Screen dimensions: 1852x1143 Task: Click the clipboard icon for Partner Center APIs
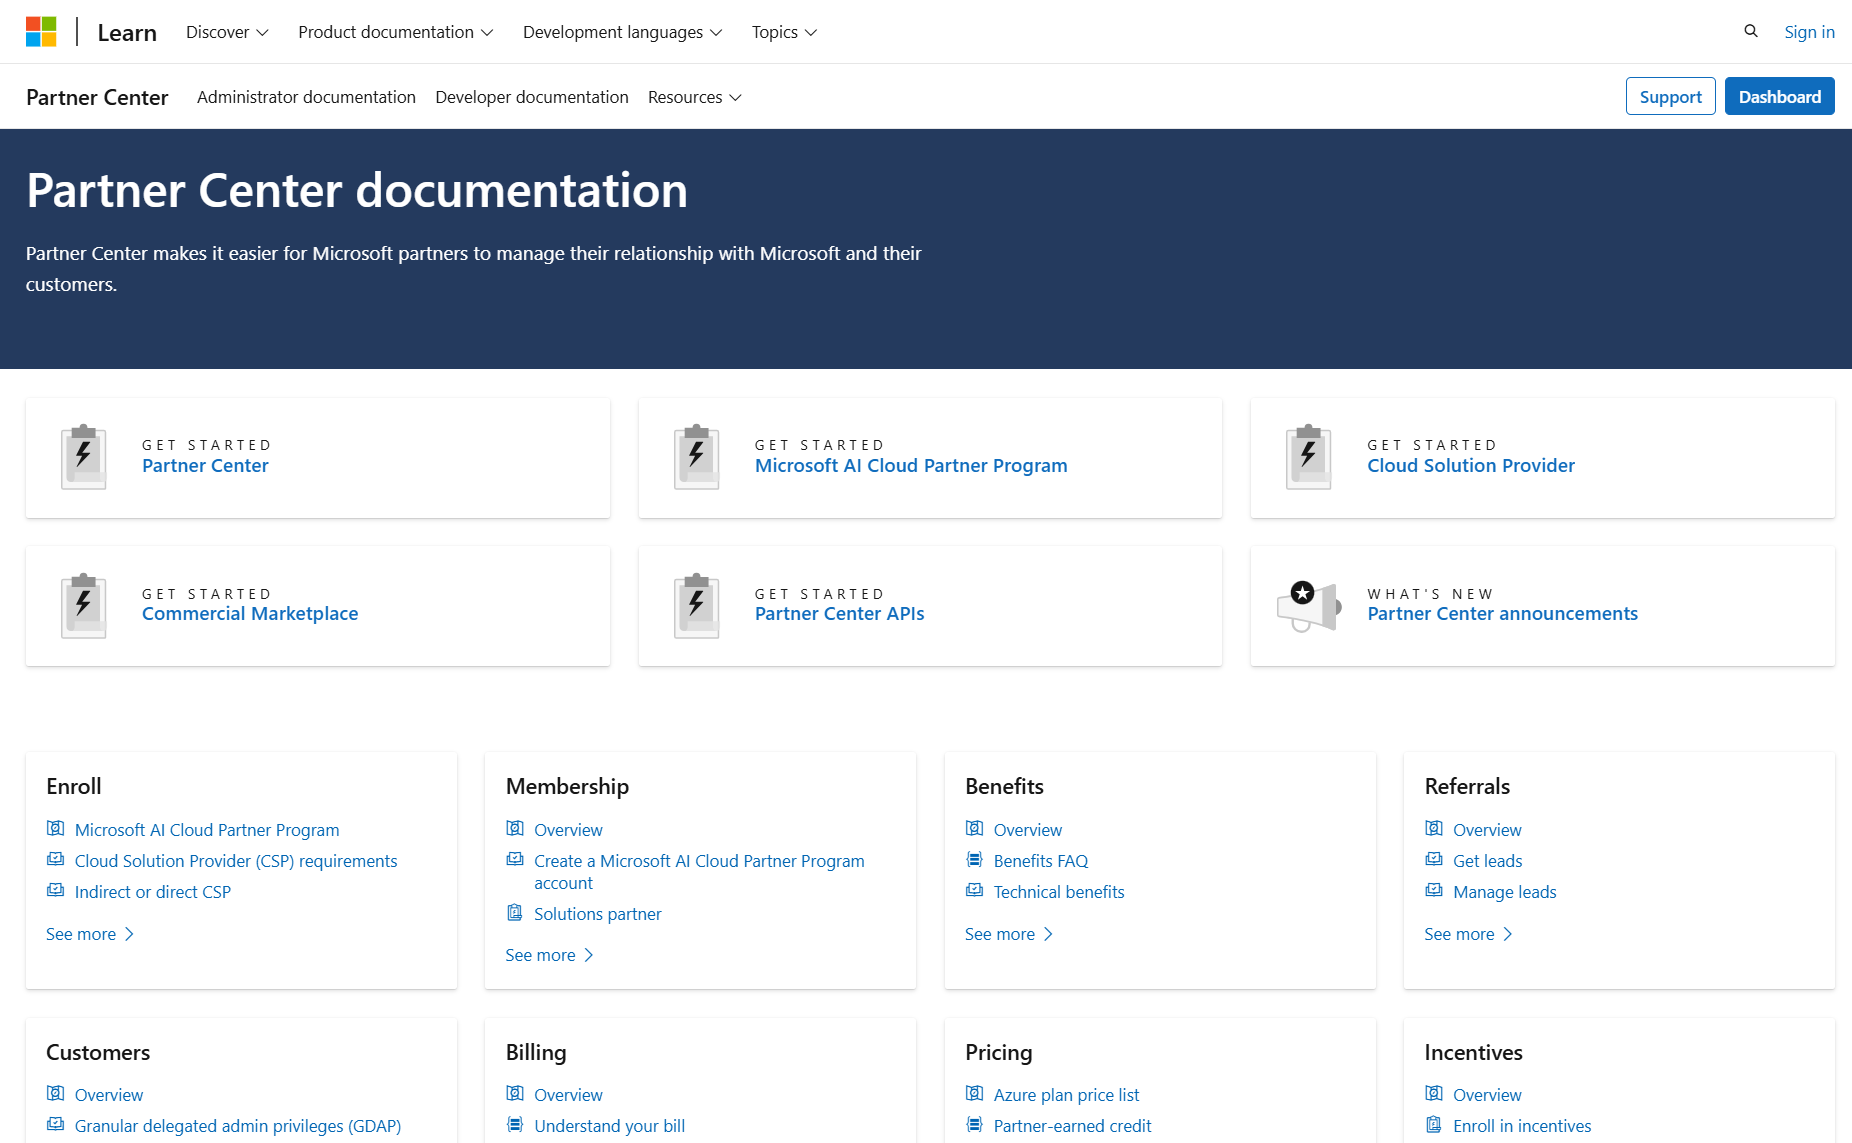pos(697,605)
